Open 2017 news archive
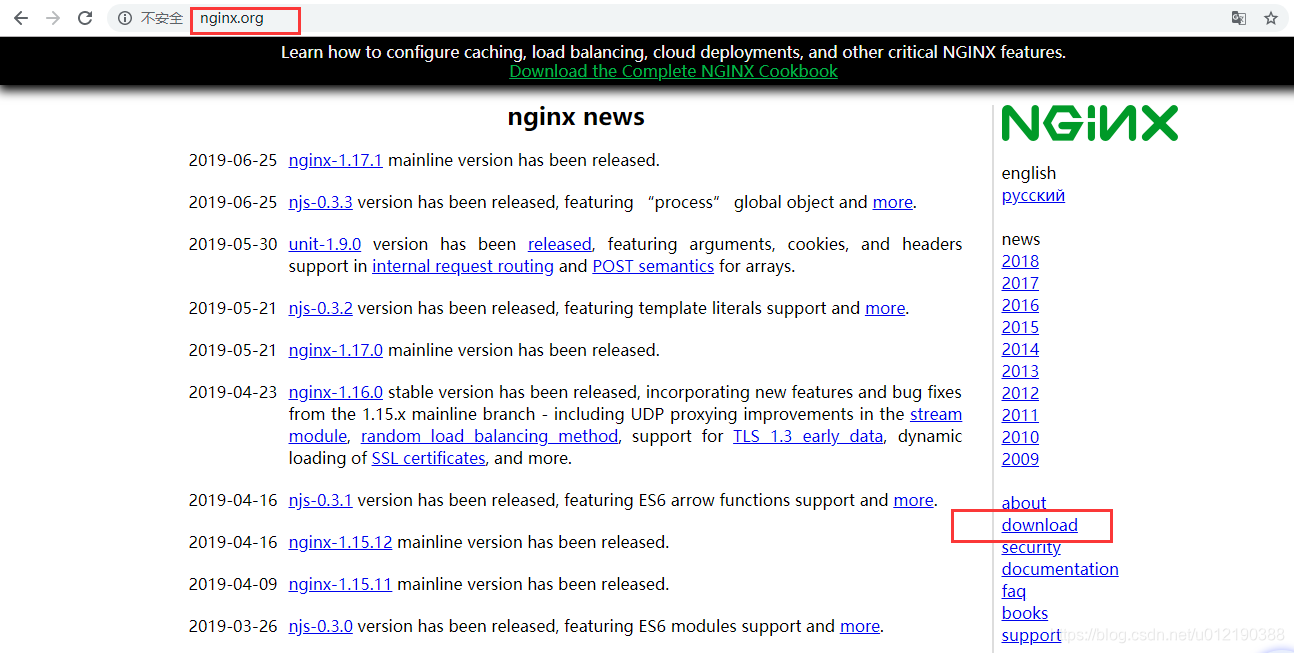 (1020, 283)
